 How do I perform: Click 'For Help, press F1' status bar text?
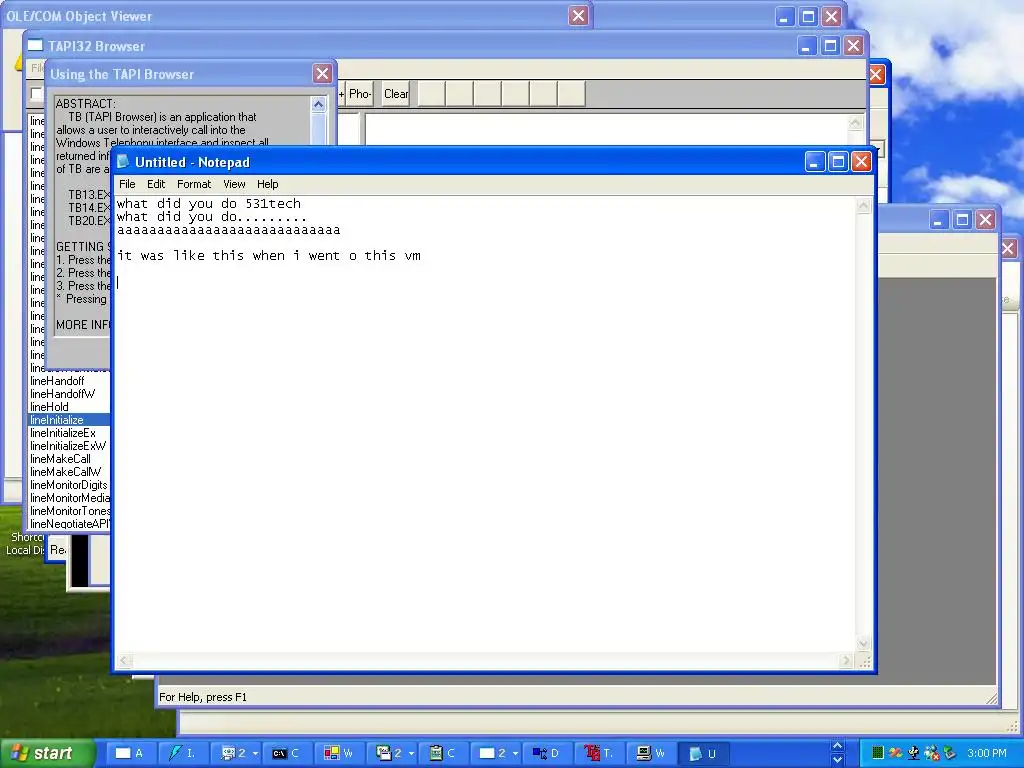203,697
